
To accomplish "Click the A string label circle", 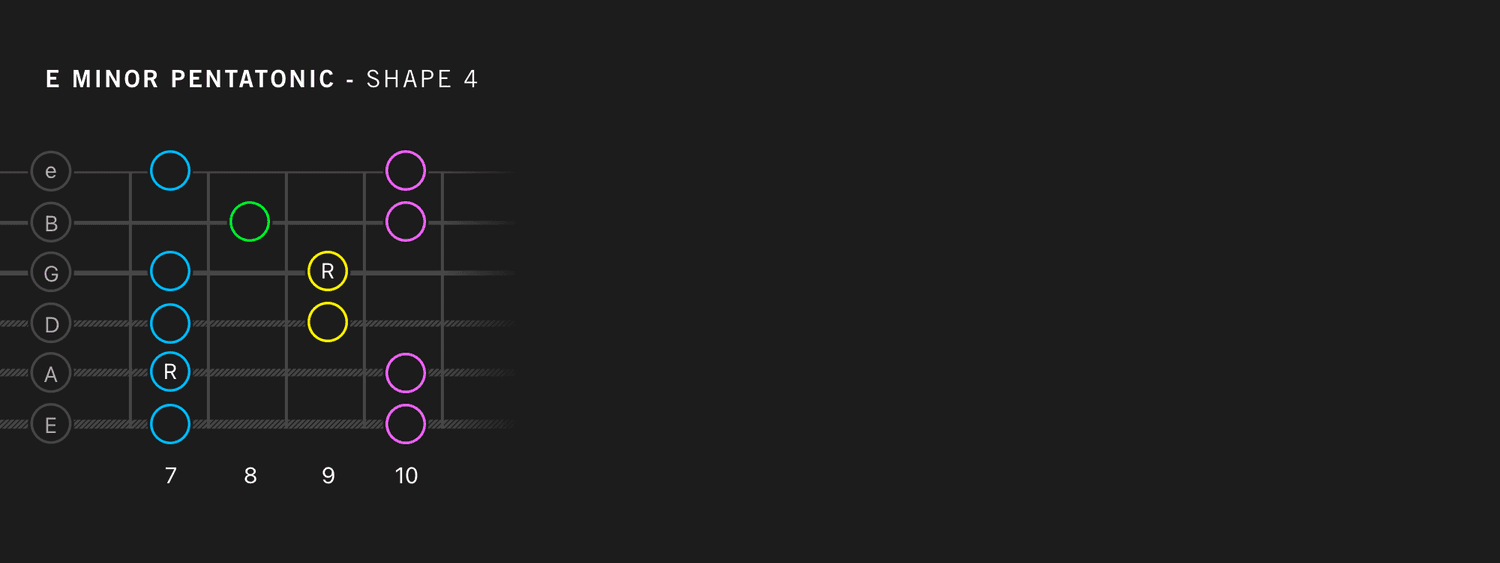I will [x=51, y=373].
